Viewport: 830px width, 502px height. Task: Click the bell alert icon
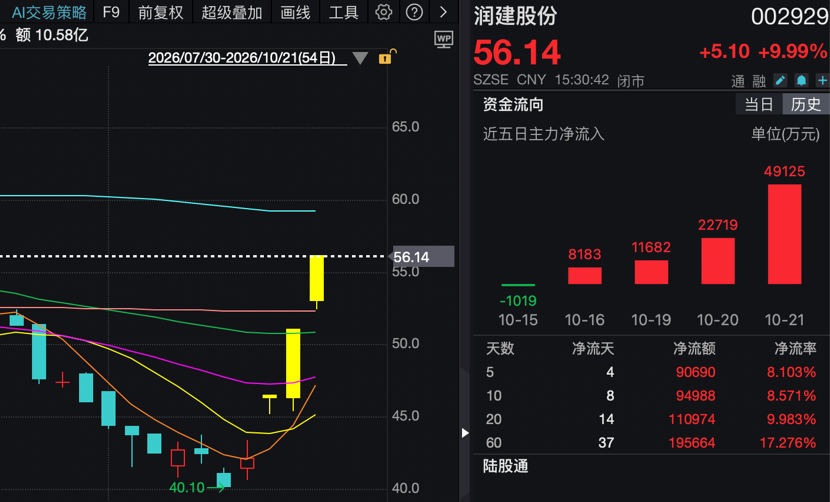(x=801, y=80)
